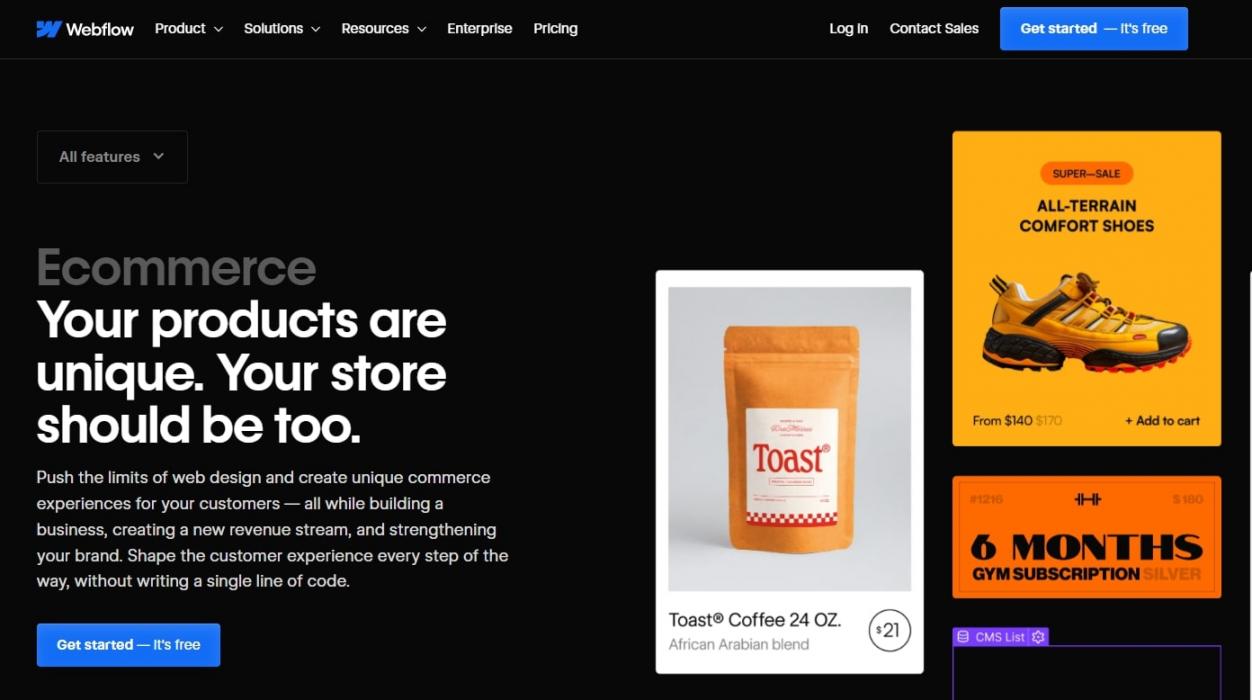This screenshot has width=1252, height=700.
Task: Open the All features dropdown
Action: pyautogui.click(x=112, y=157)
